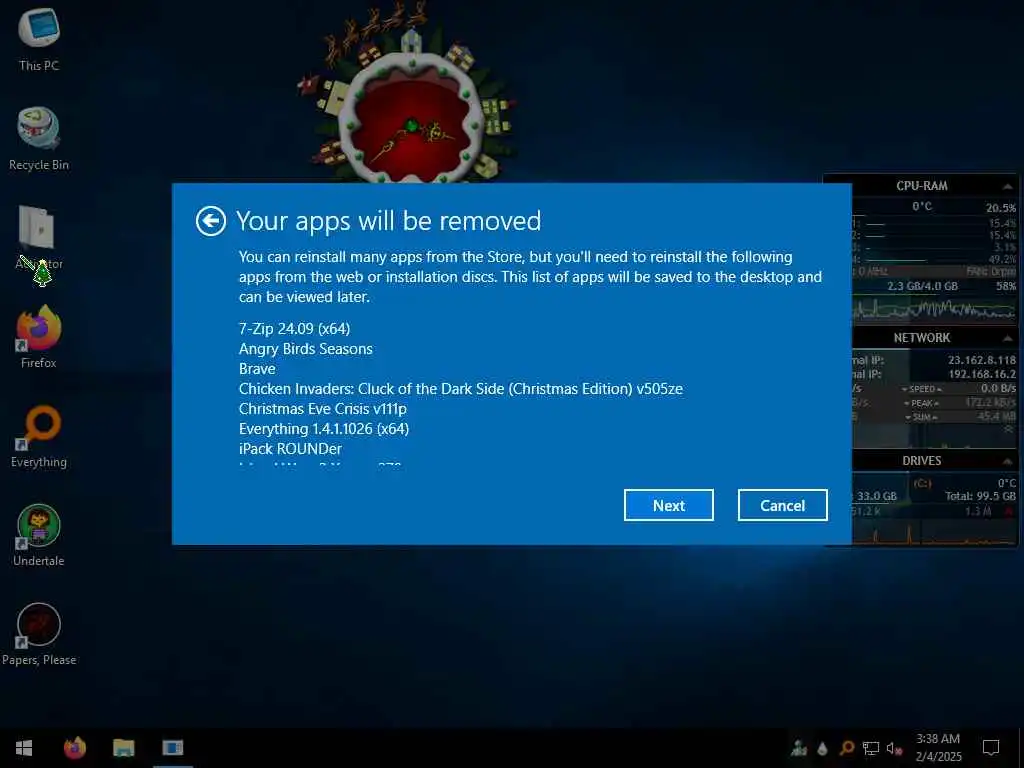Screen dimensions: 1024x768
Task: Open the Windows Start menu
Action: coord(24,748)
